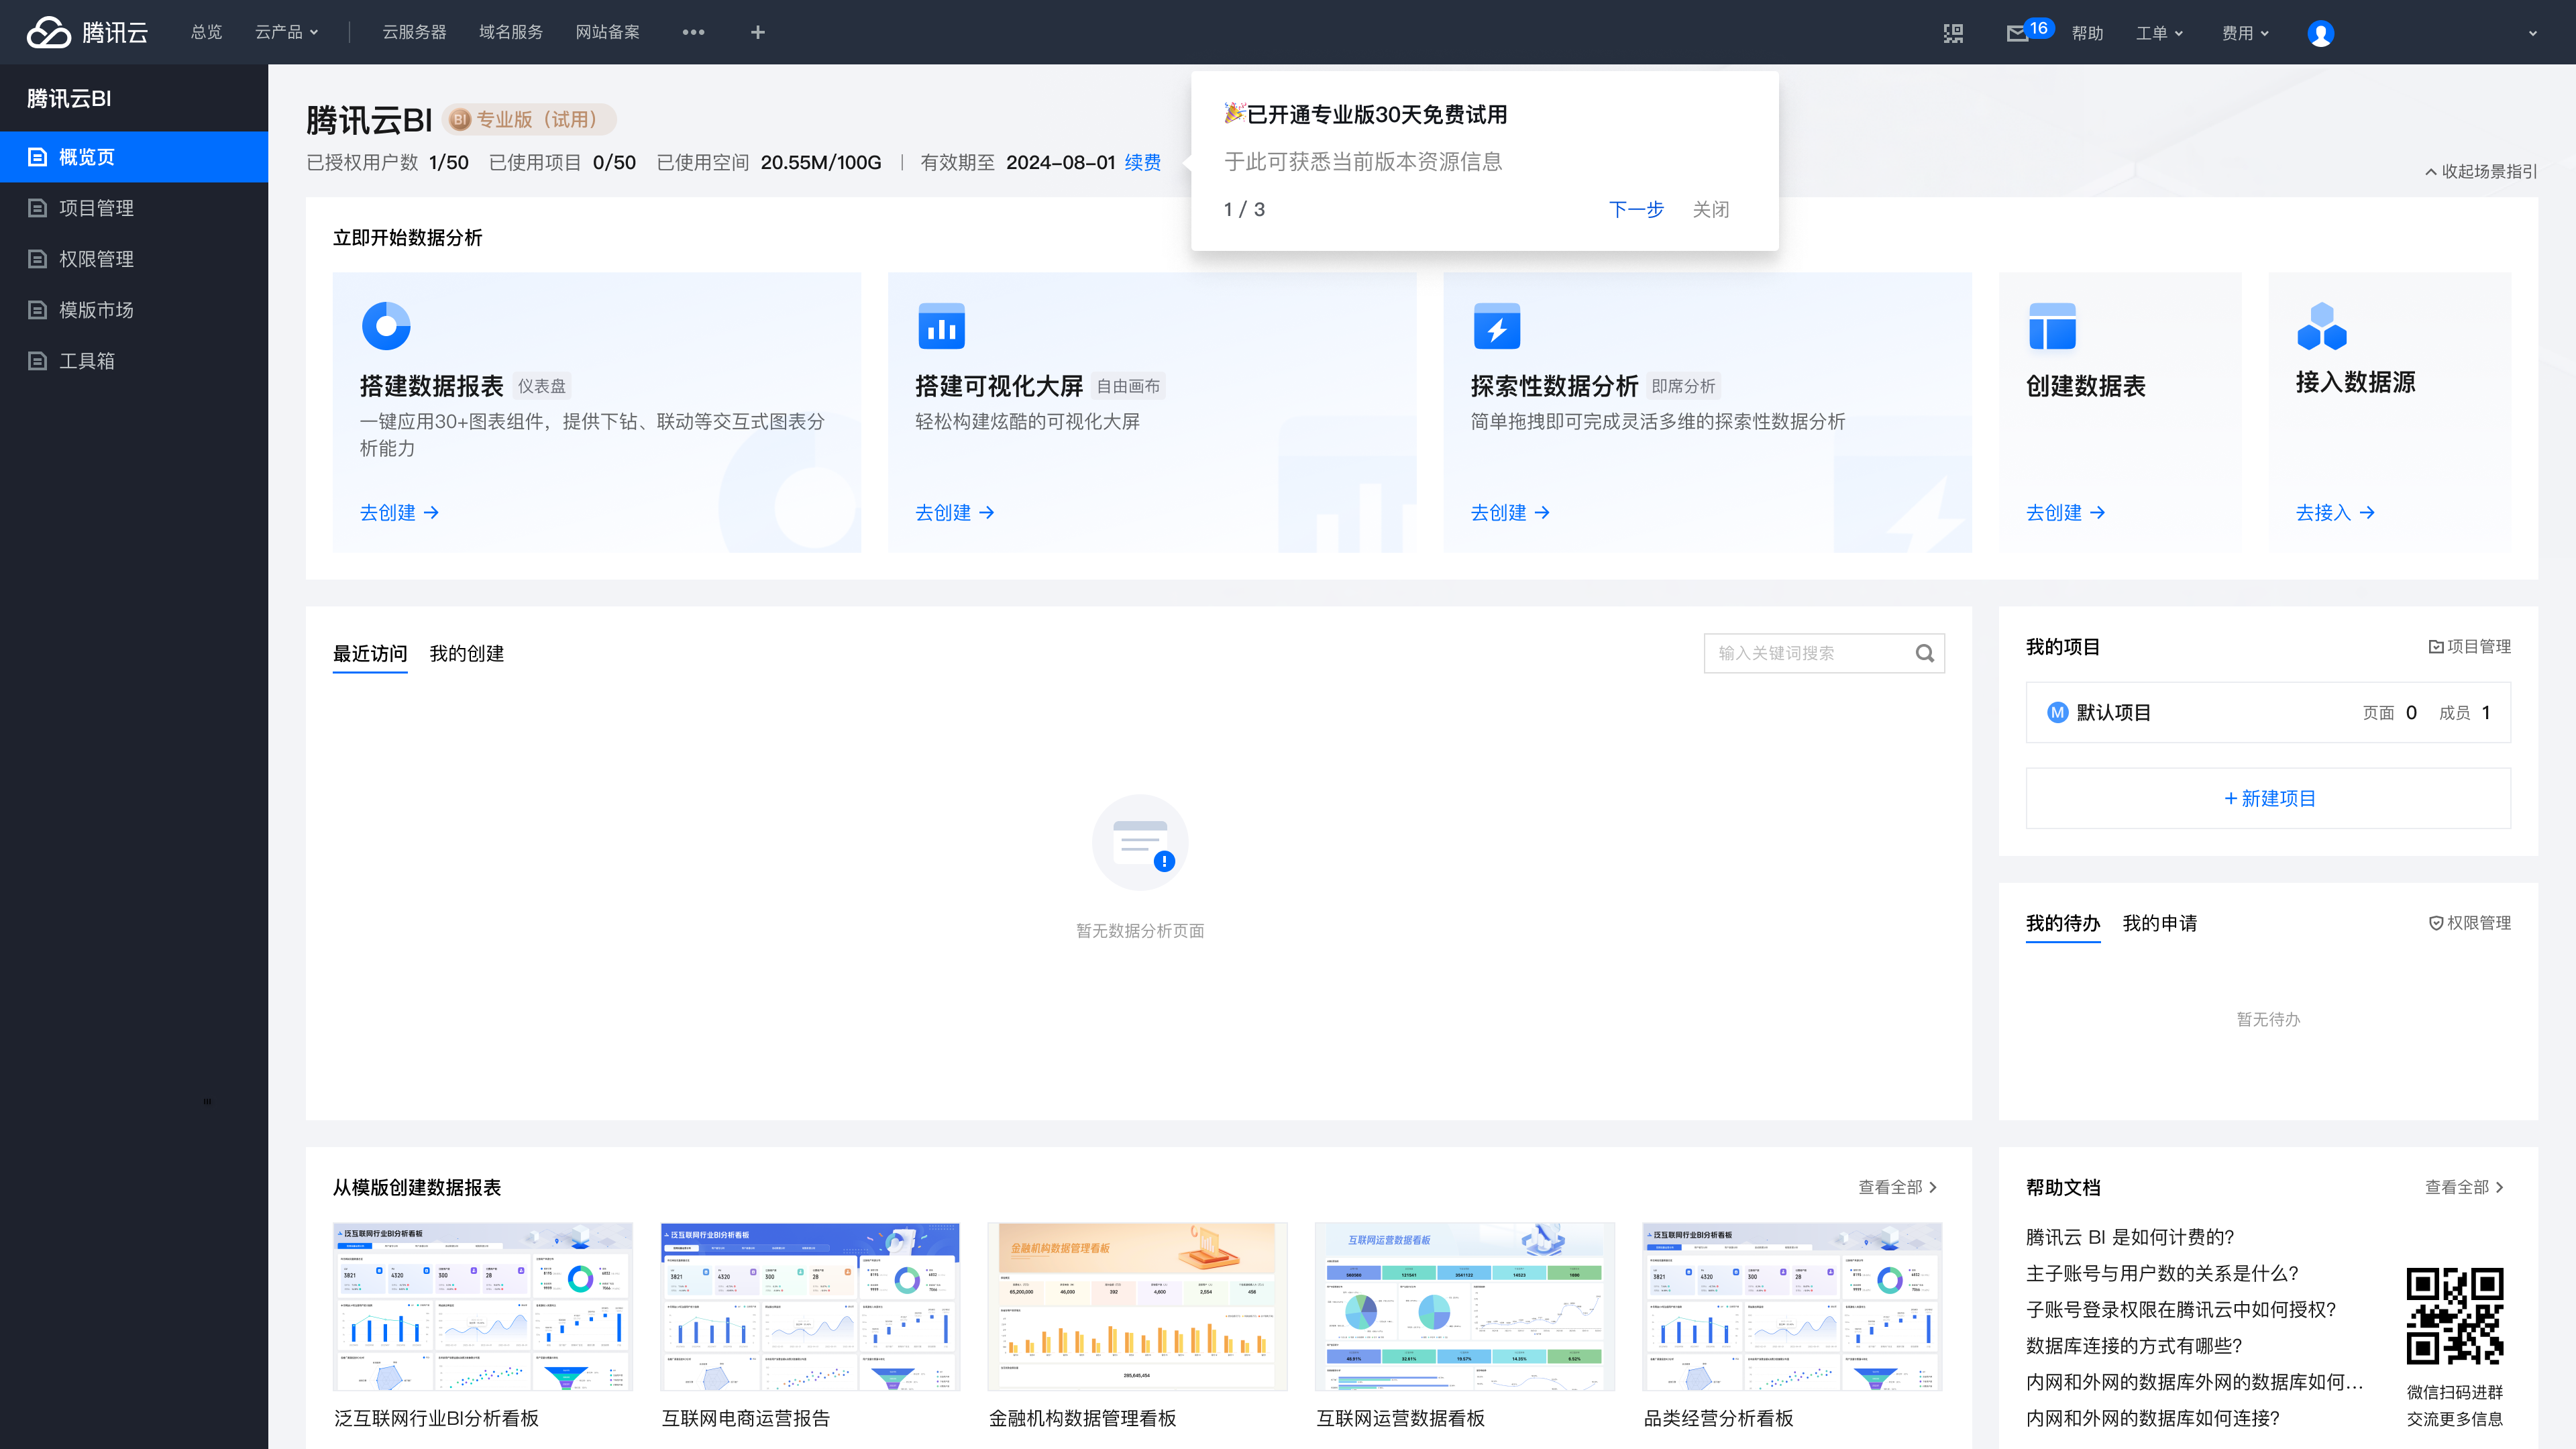This screenshot has height=1449, width=2576.
Task: Expand the 云产品 dropdown
Action: tap(286, 32)
